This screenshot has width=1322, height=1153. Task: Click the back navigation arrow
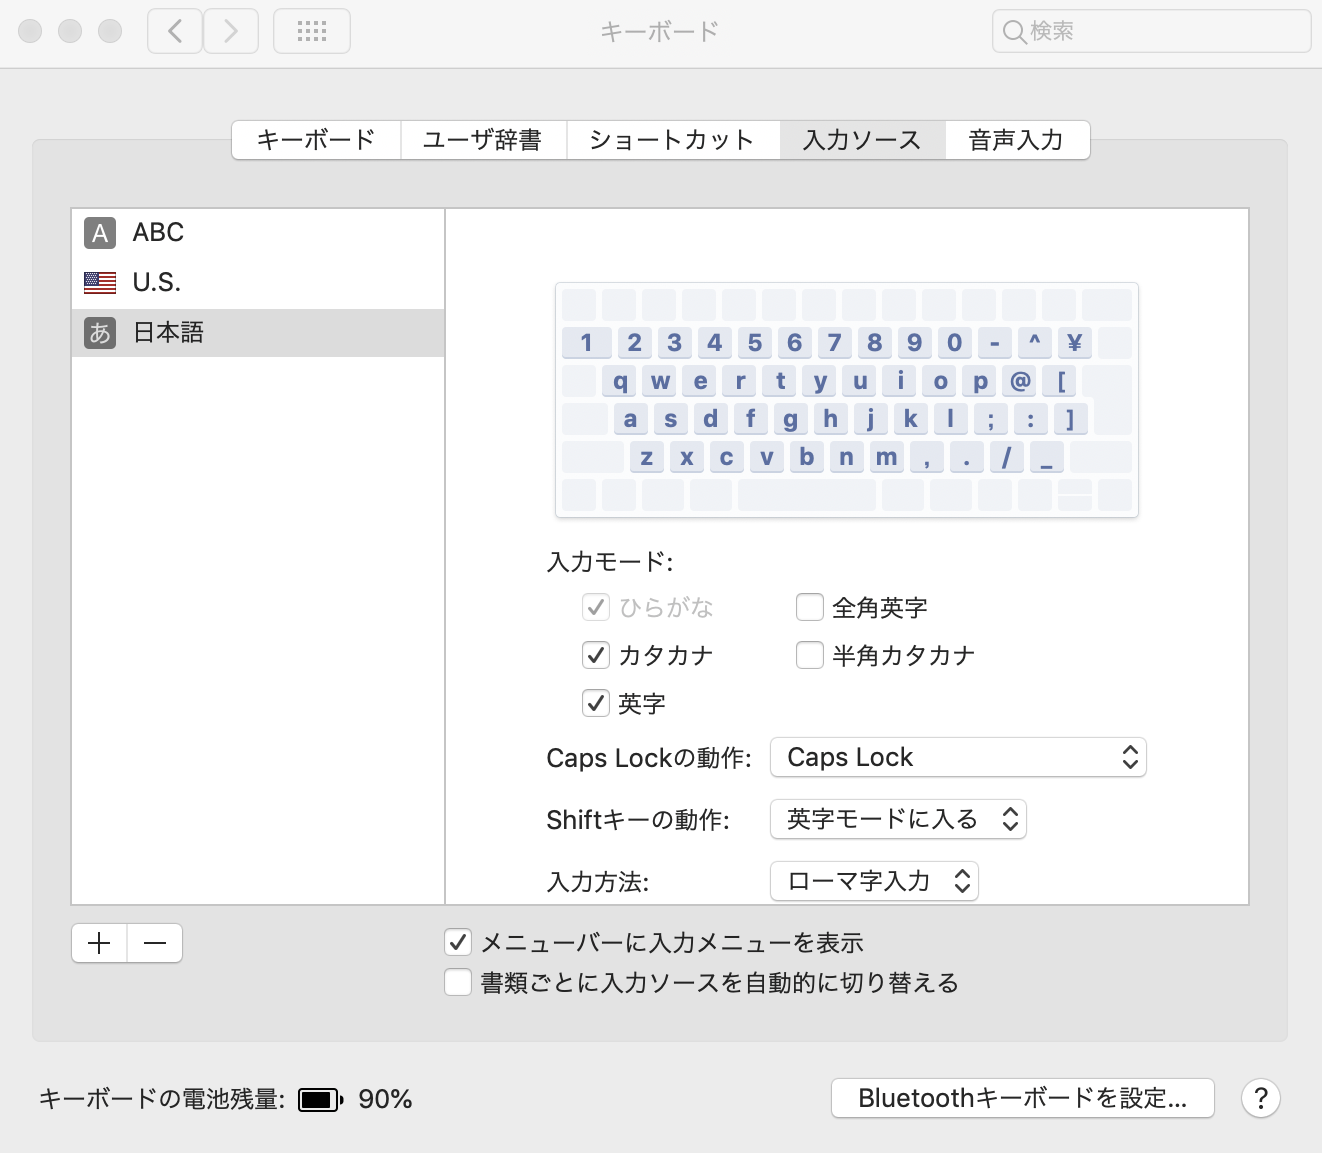(175, 31)
